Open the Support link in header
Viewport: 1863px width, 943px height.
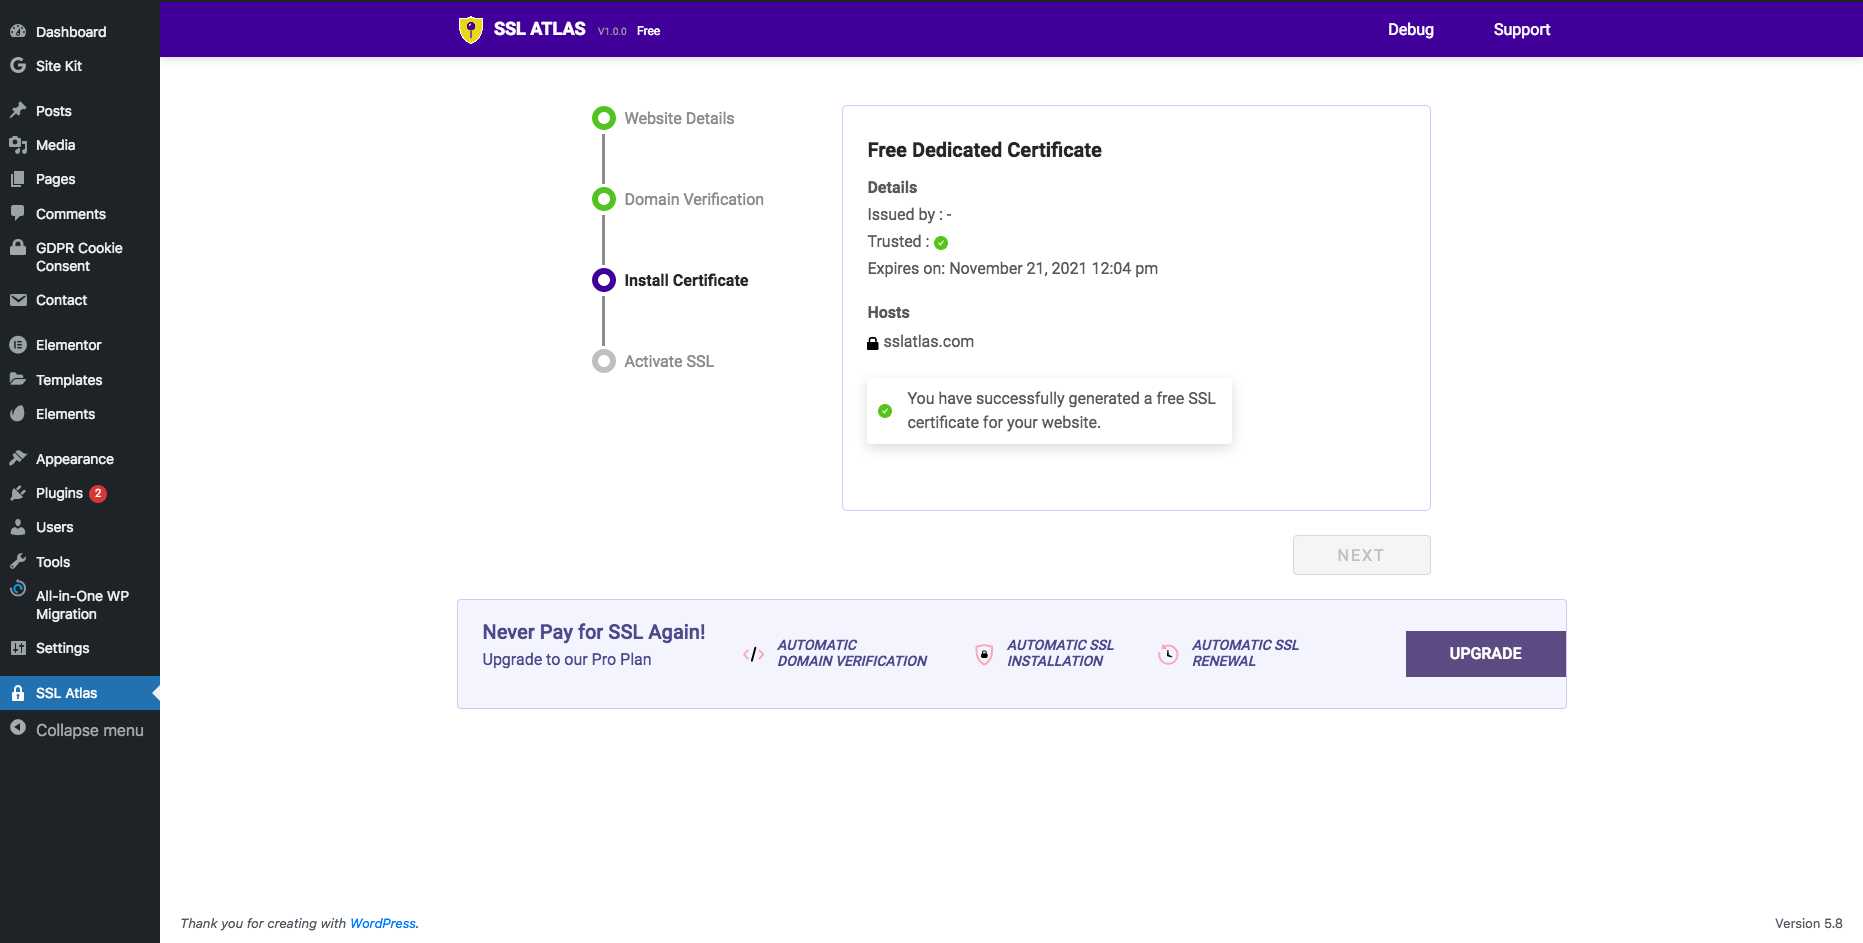tap(1522, 30)
